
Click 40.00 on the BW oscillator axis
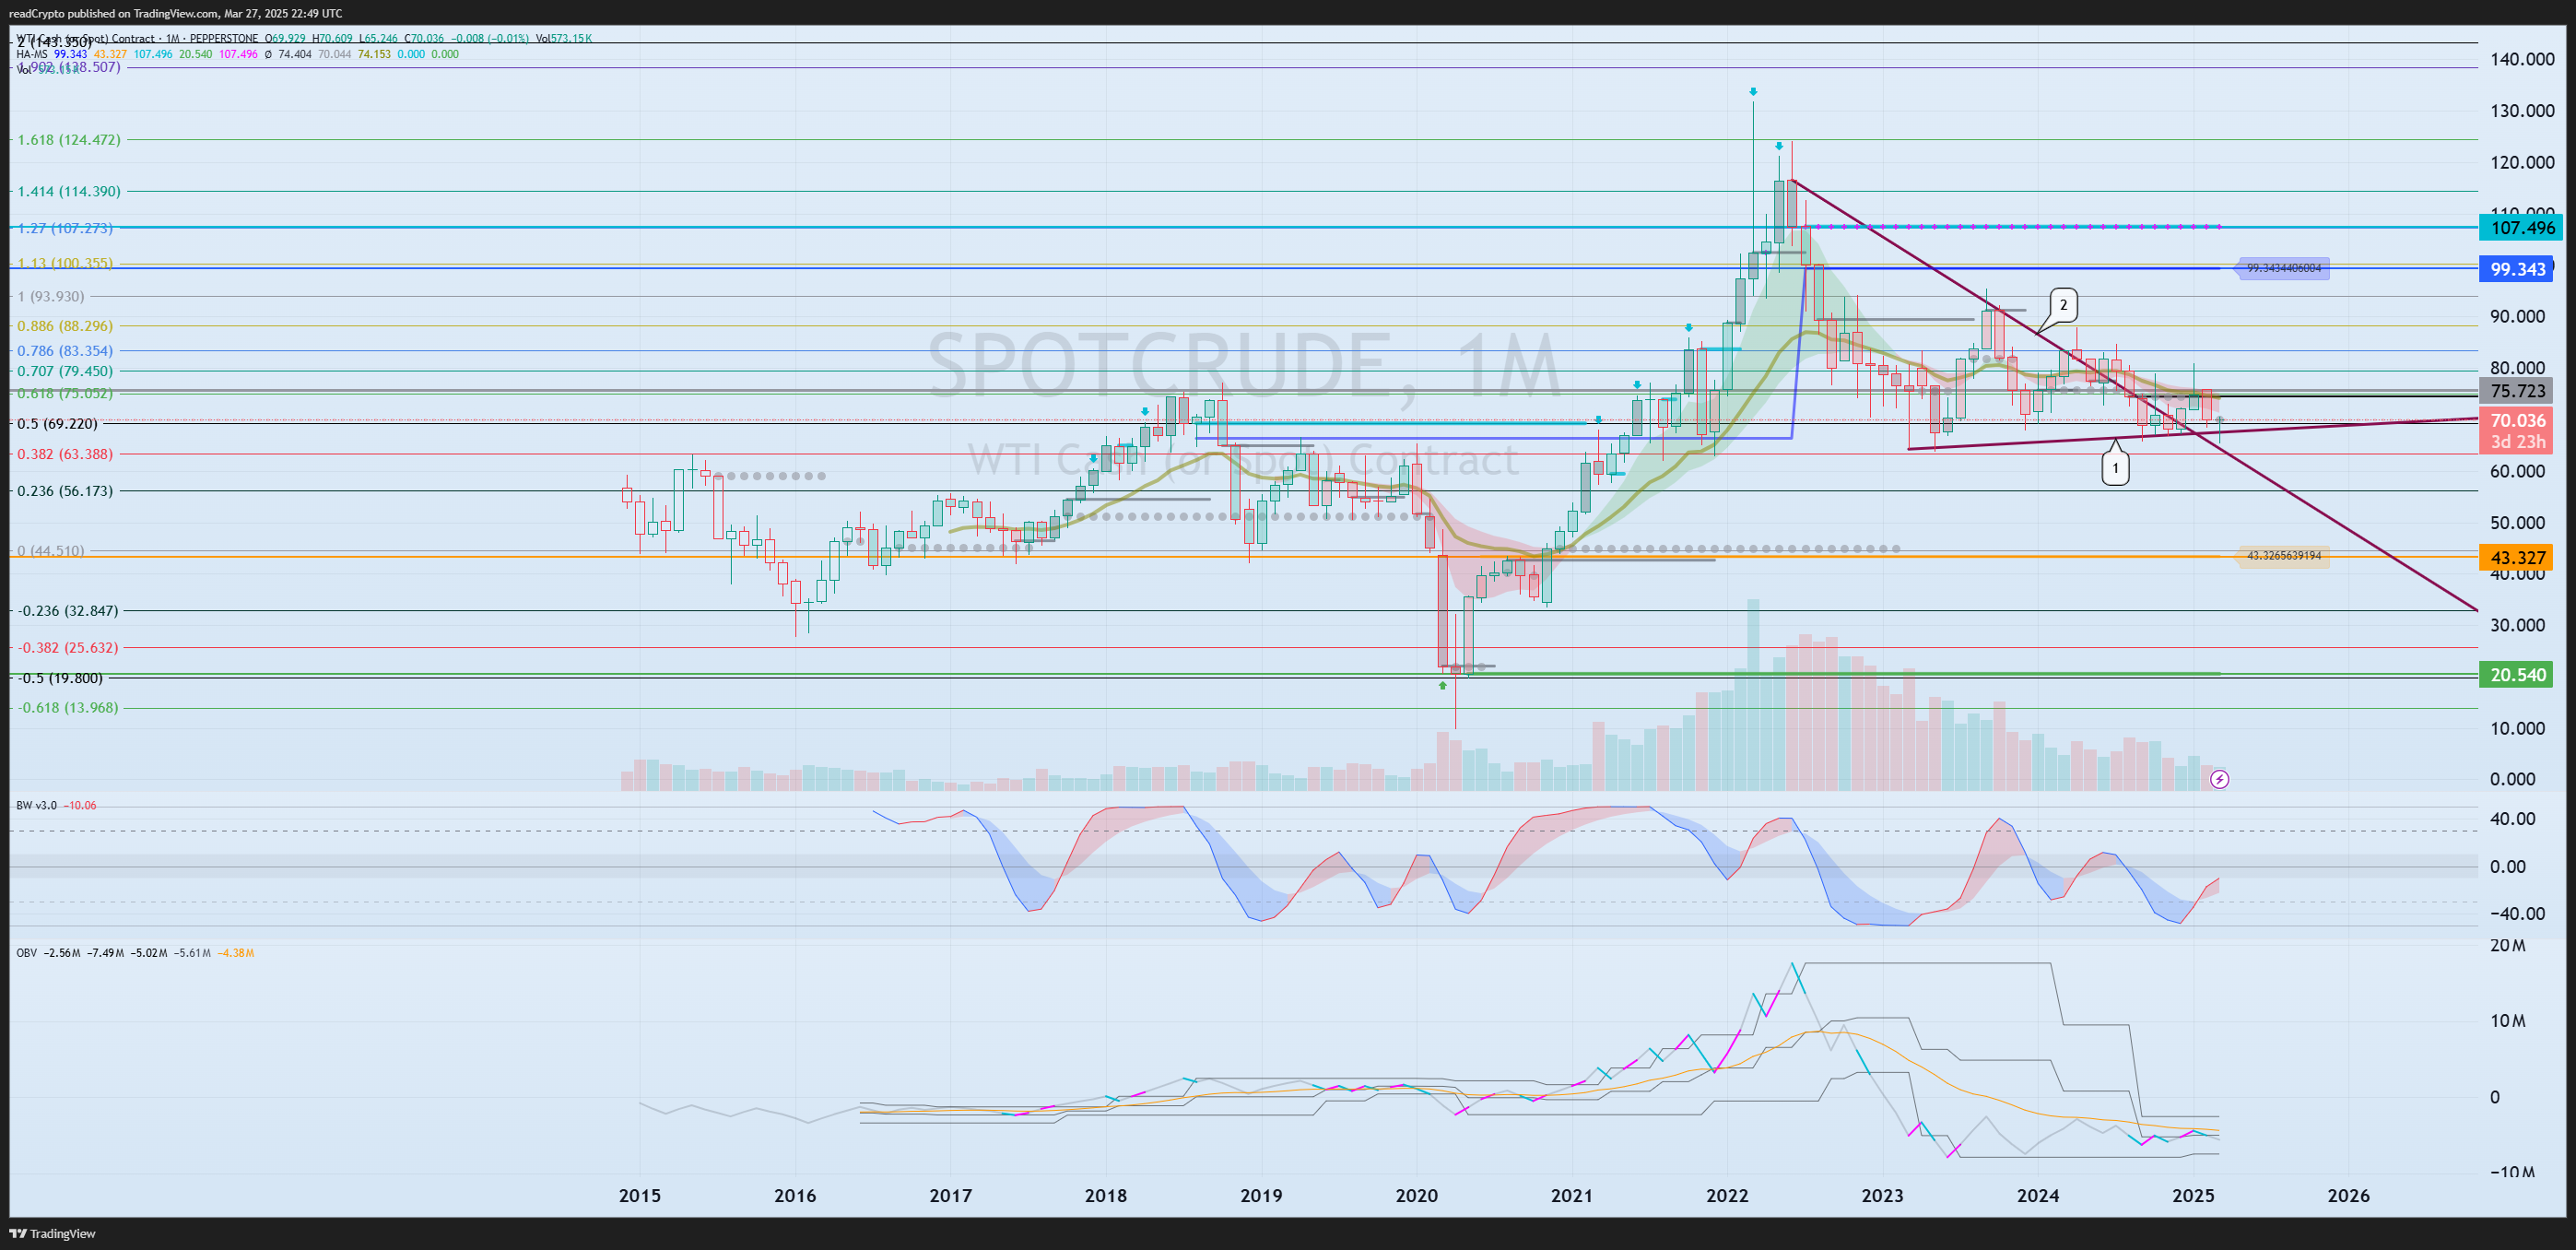click(2513, 819)
